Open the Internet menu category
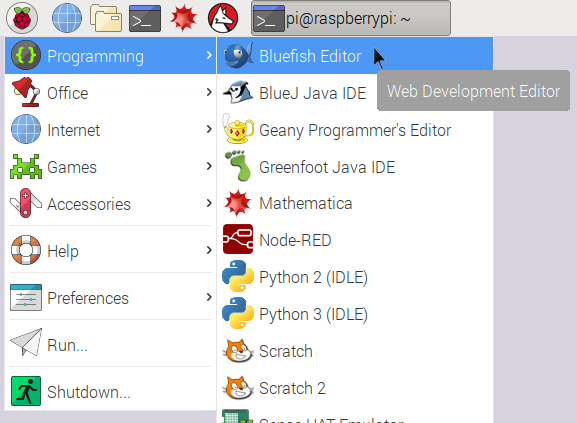 110,129
